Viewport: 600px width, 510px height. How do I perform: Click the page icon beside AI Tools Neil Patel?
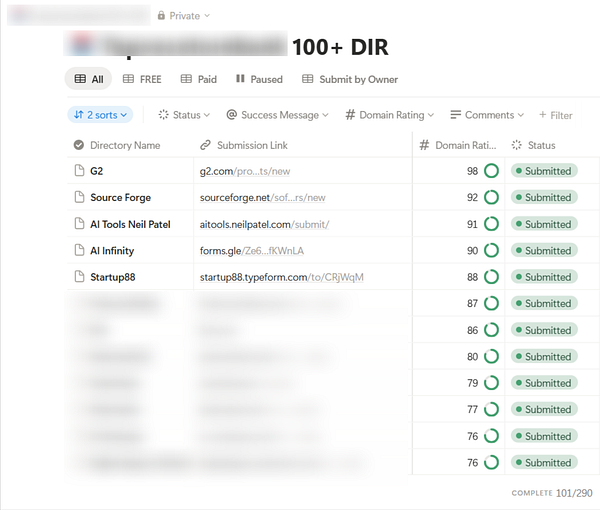(x=79, y=223)
